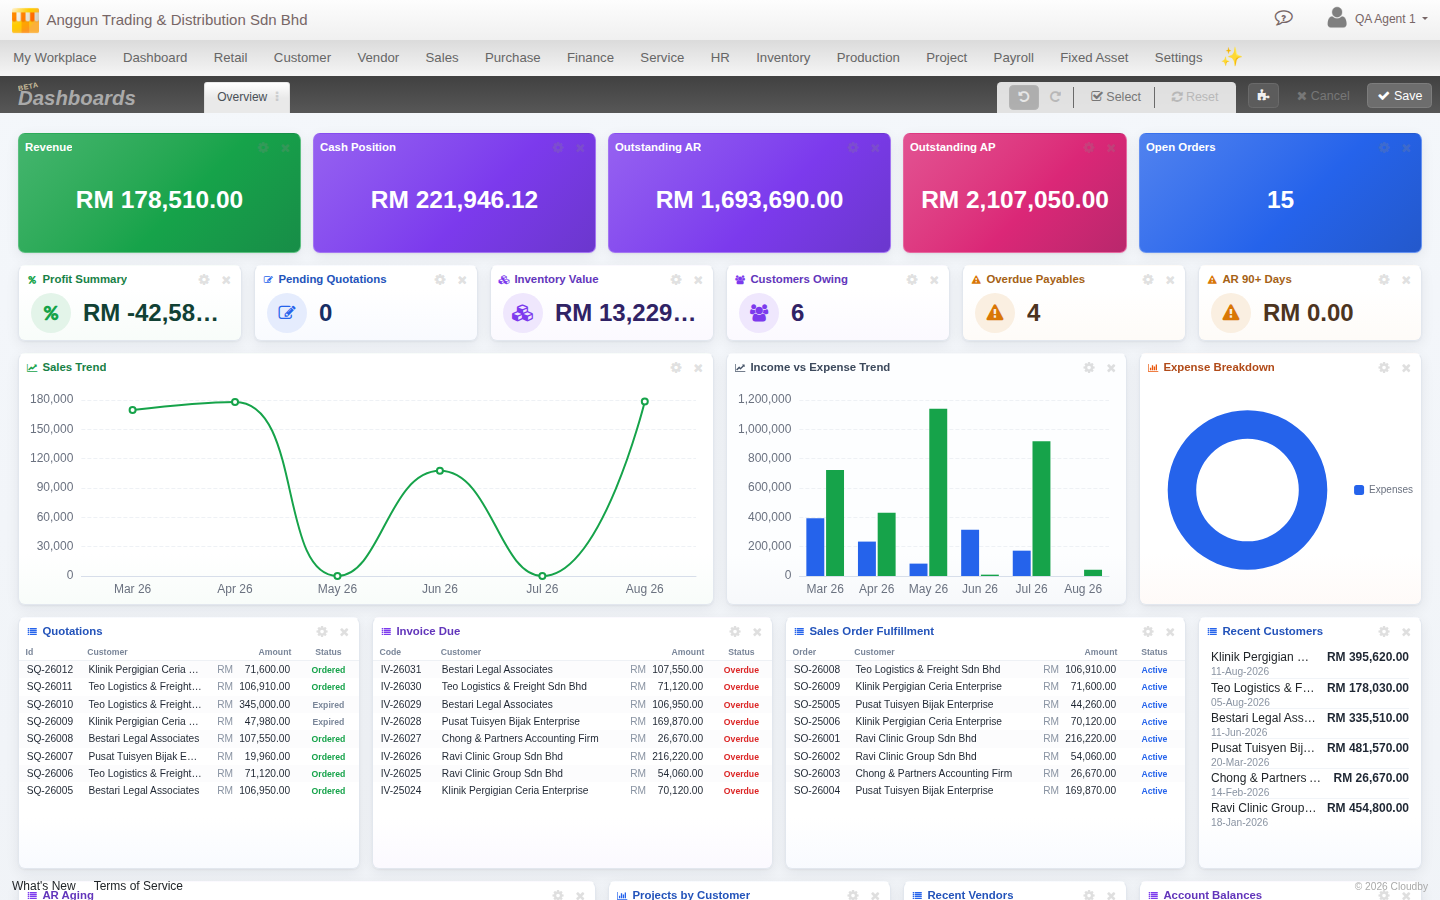This screenshot has height=900, width=1440.
Task: Click the percent icon in Profit Summary
Action: point(51,313)
